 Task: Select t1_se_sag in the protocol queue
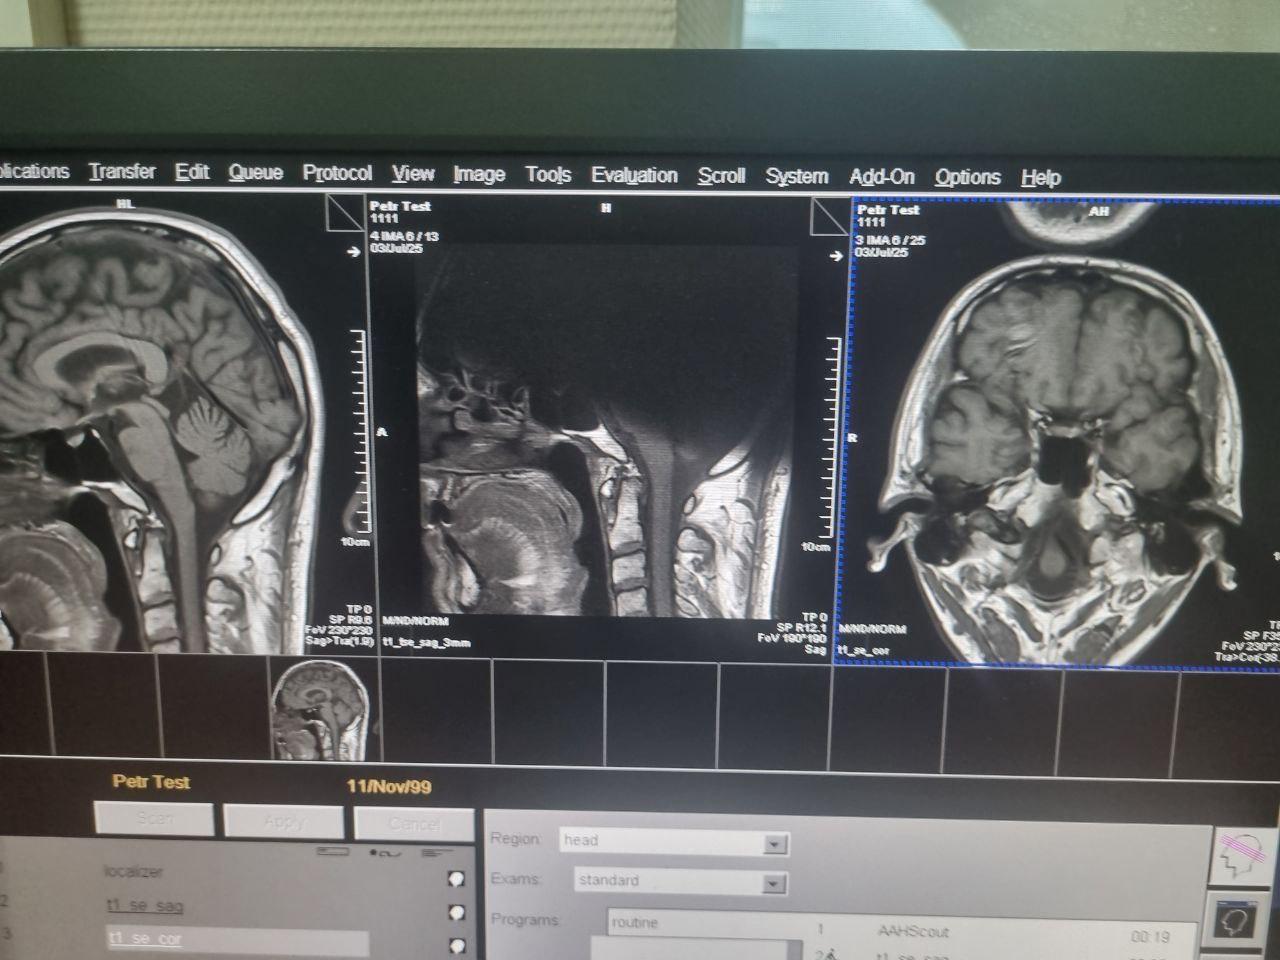(145, 906)
